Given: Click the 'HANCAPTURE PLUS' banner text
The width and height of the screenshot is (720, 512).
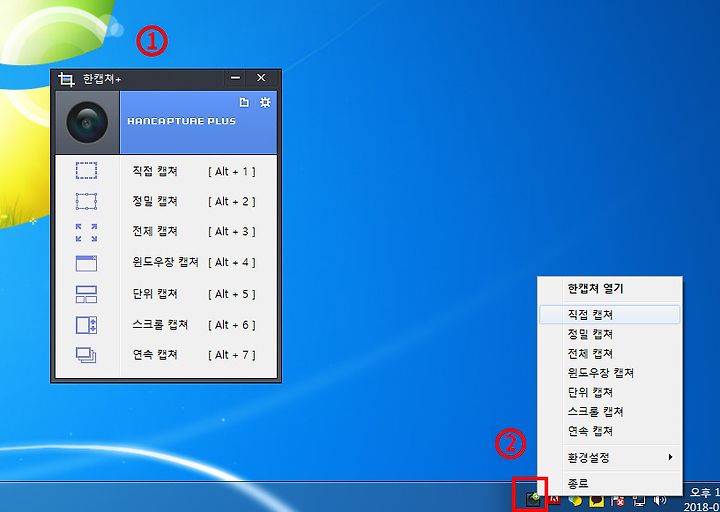Looking at the screenshot, I should (x=181, y=121).
